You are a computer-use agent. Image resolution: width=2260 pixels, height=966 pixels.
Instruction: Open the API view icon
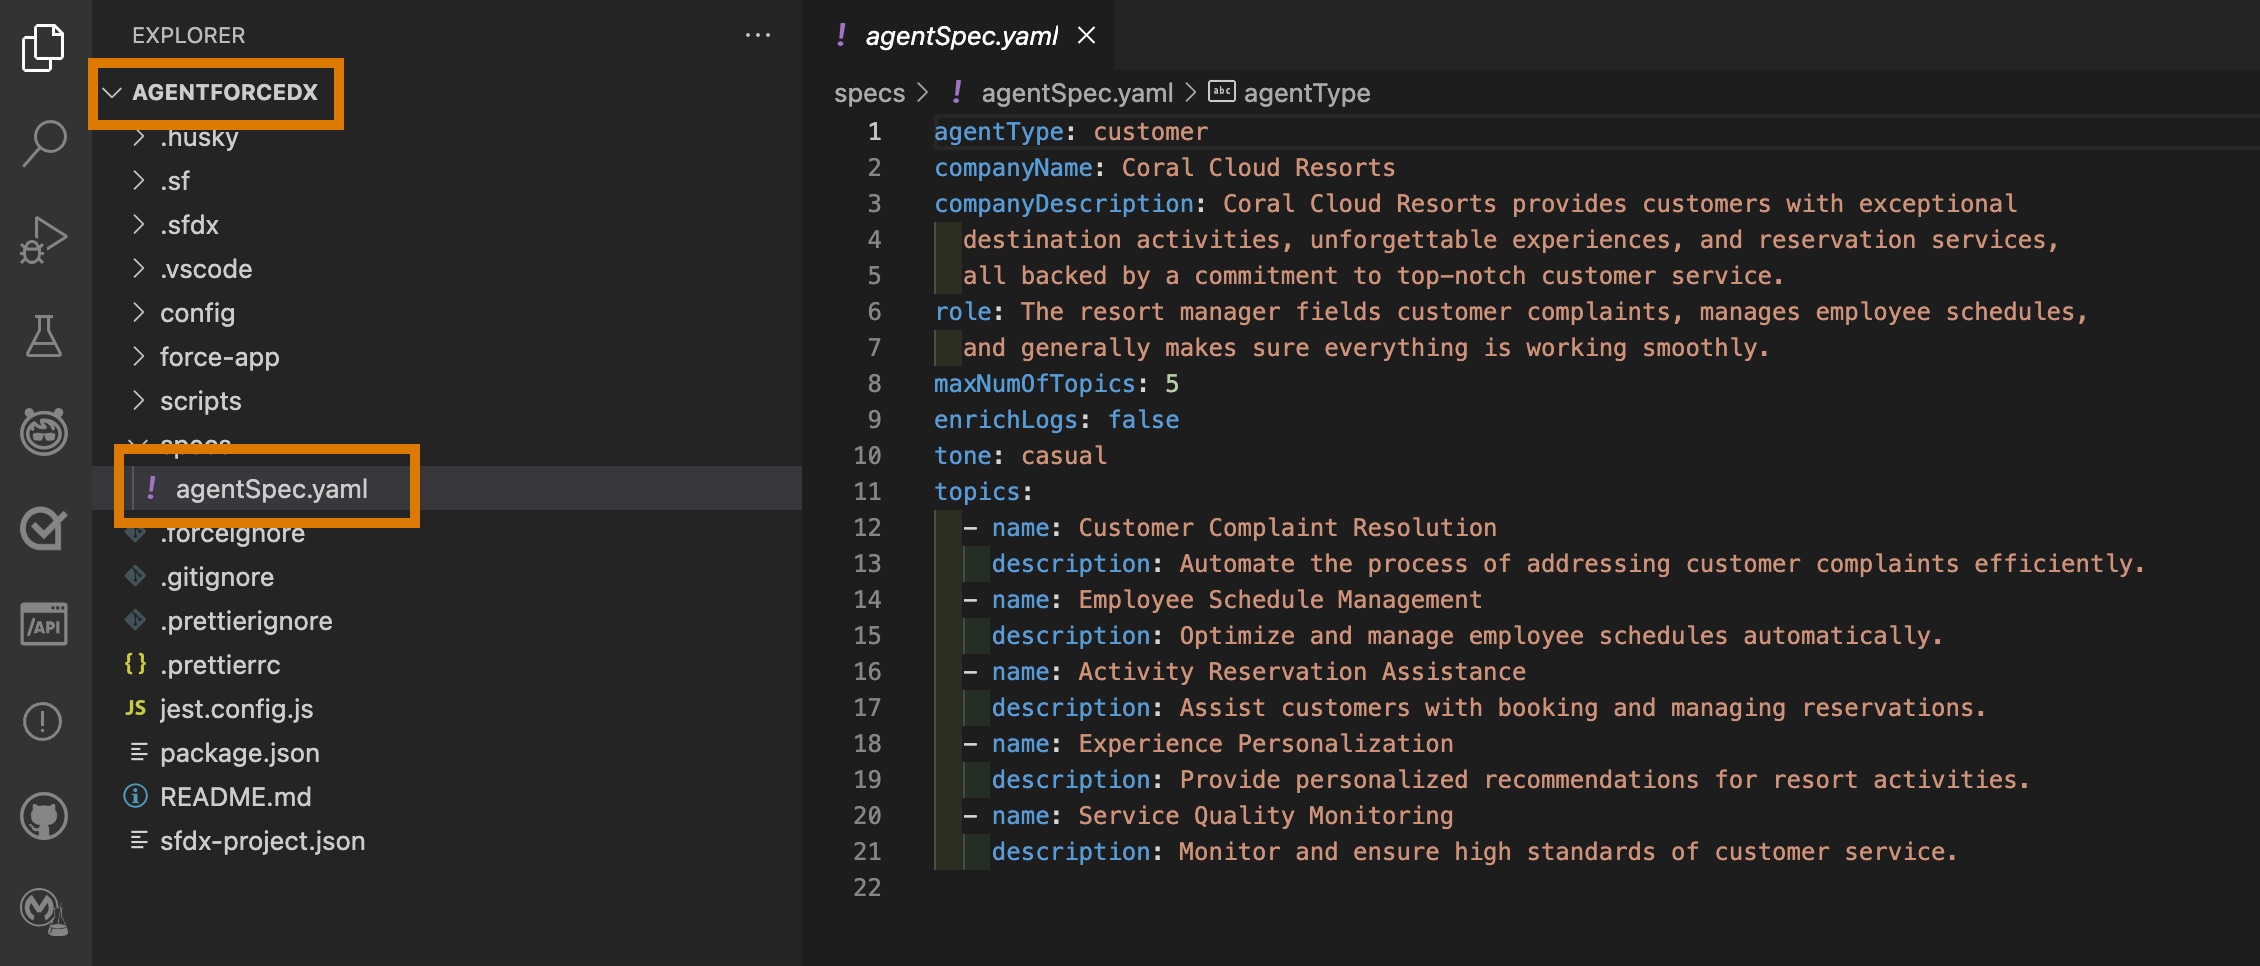pos(43,624)
